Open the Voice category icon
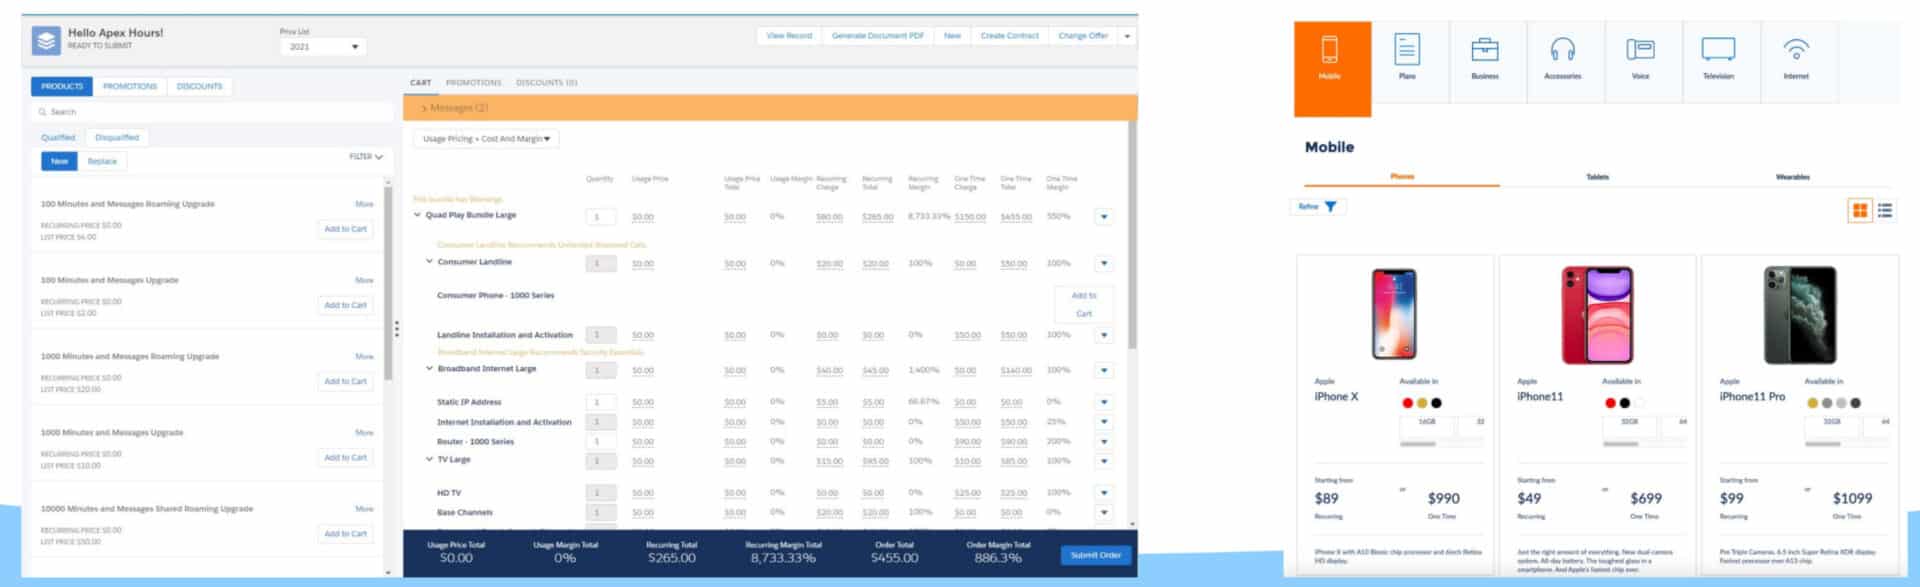Viewport: 1920px width, 587px height. (1641, 49)
